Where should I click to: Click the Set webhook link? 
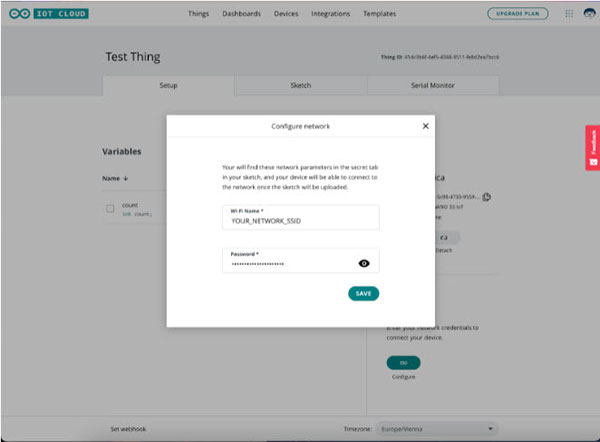click(x=128, y=428)
